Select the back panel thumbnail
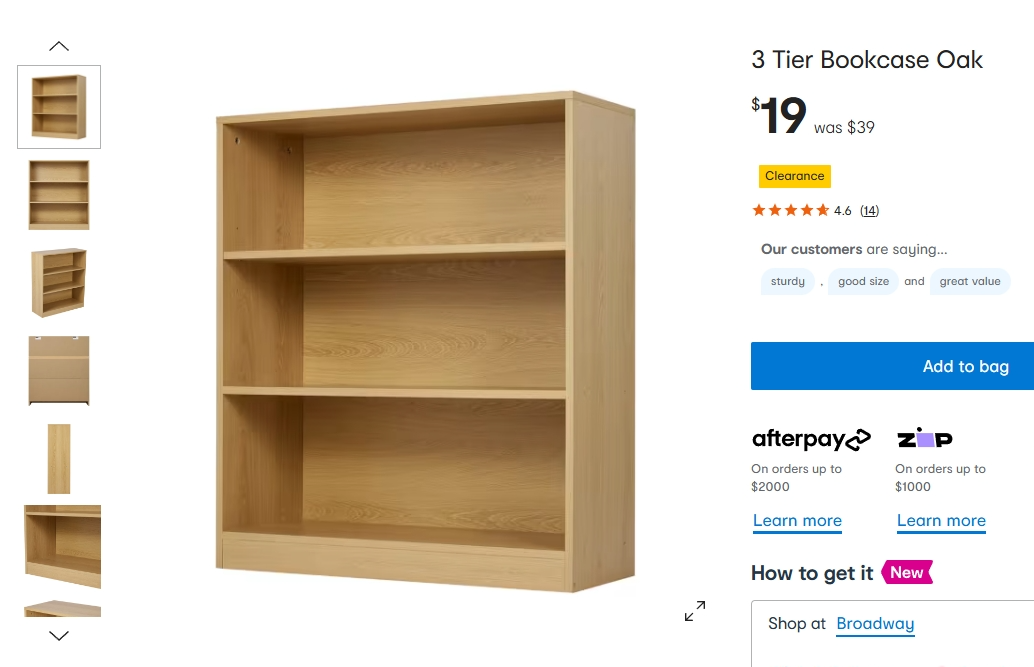 click(x=59, y=370)
